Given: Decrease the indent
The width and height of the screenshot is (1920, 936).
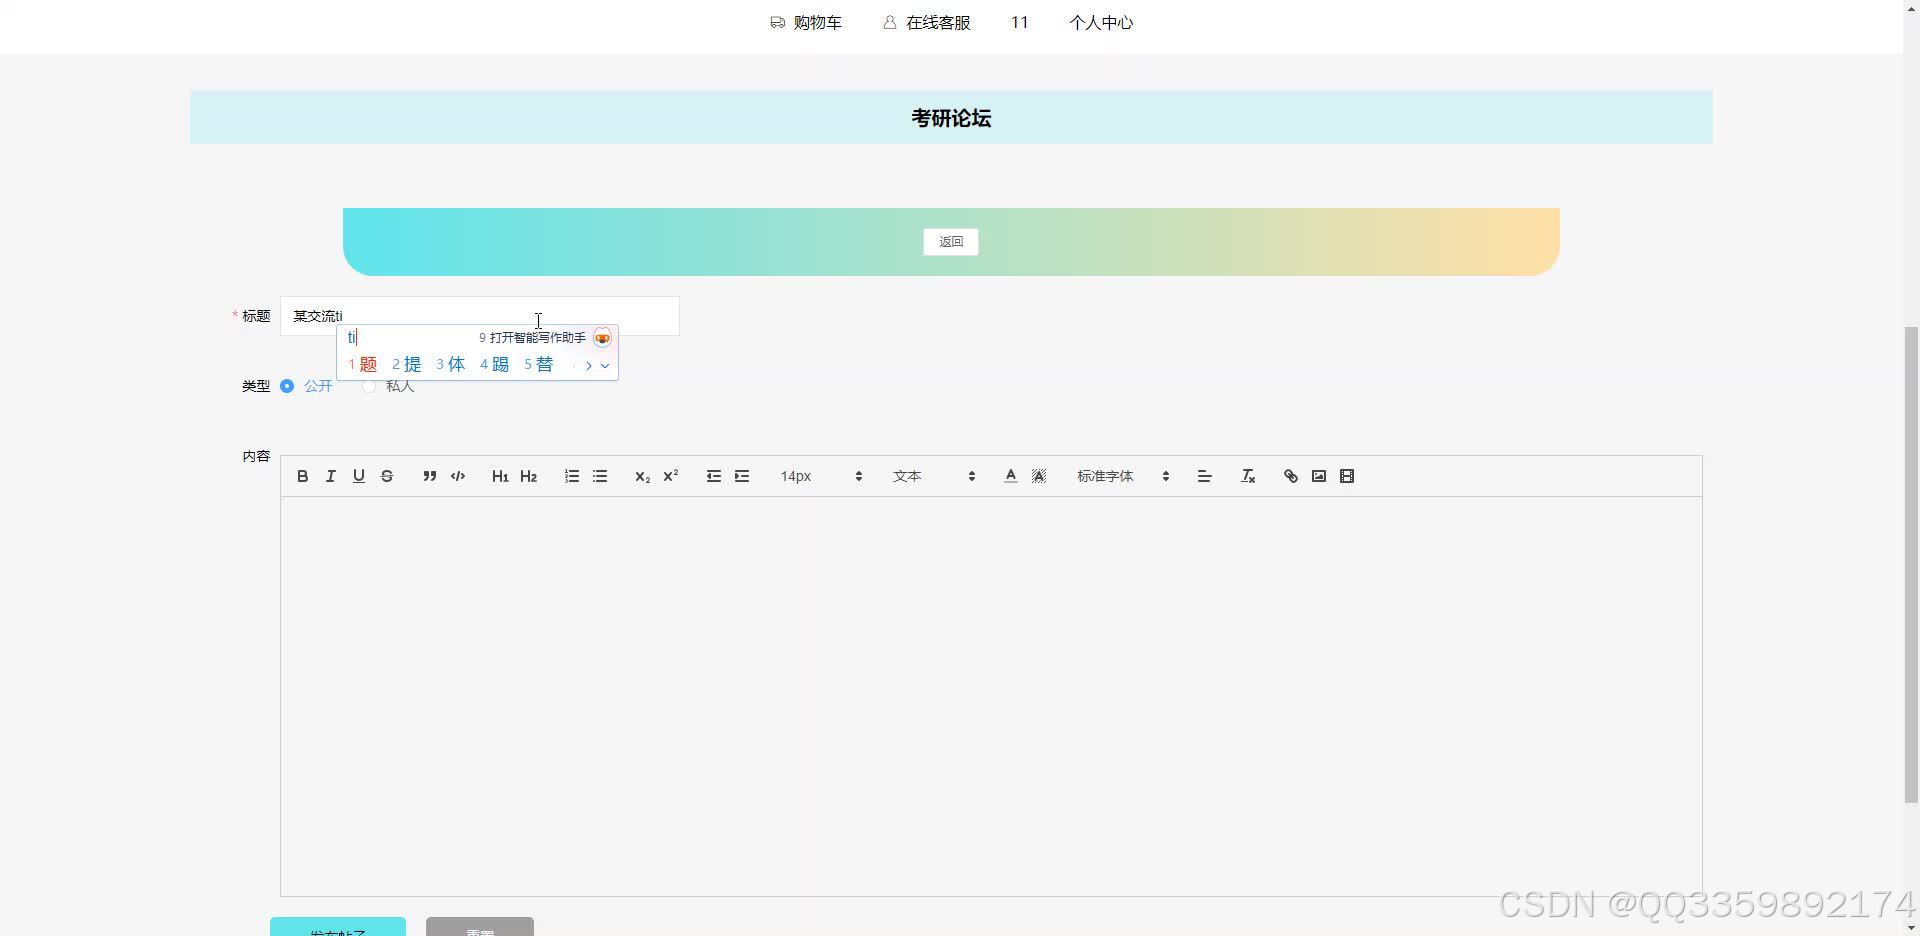Looking at the screenshot, I should [x=713, y=476].
